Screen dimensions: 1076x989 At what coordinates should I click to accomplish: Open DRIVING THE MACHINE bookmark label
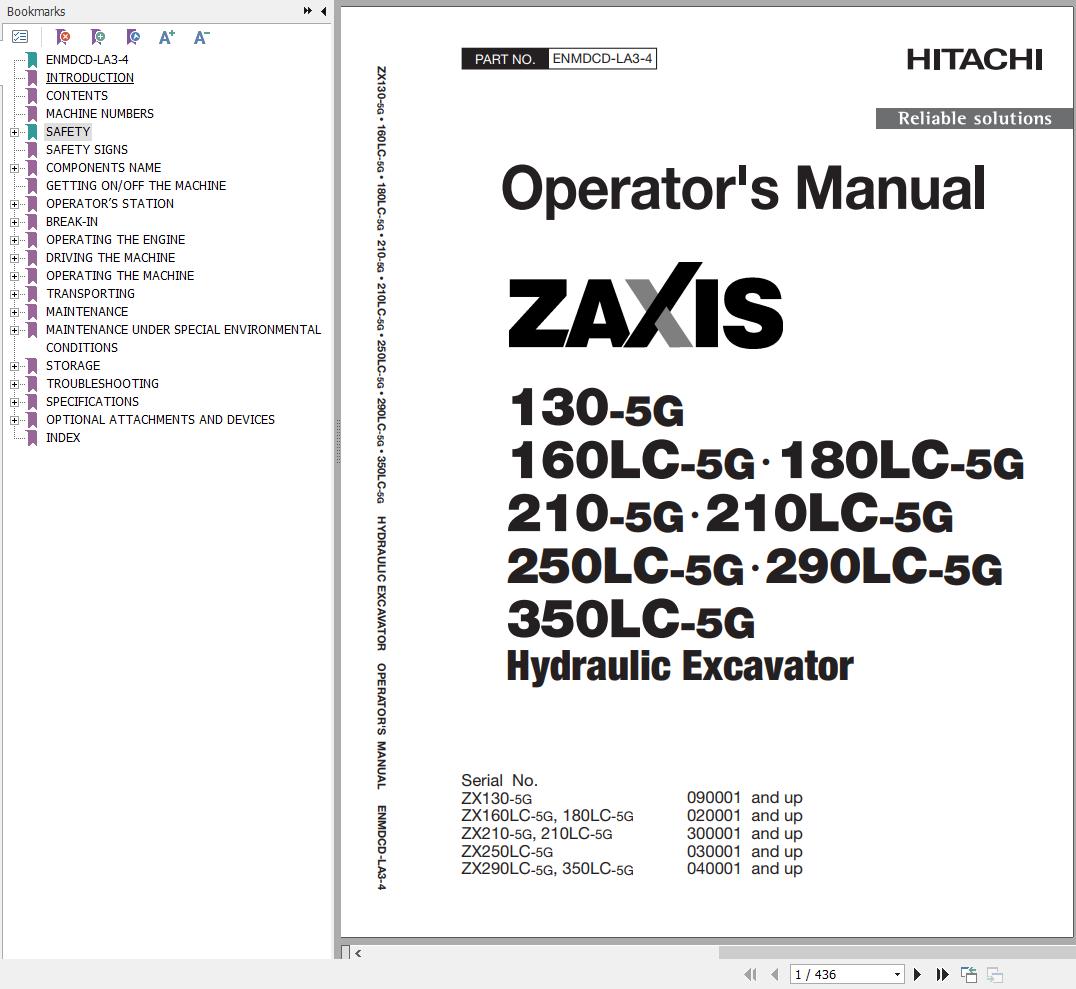110,257
